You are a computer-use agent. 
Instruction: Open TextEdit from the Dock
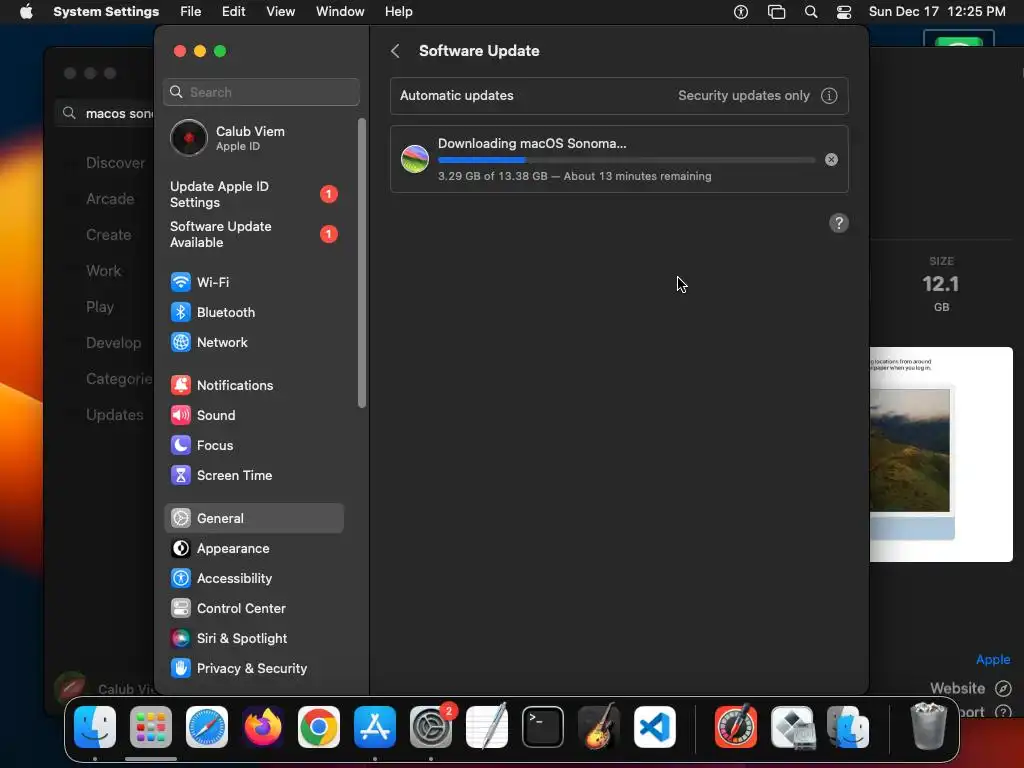tap(487, 727)
